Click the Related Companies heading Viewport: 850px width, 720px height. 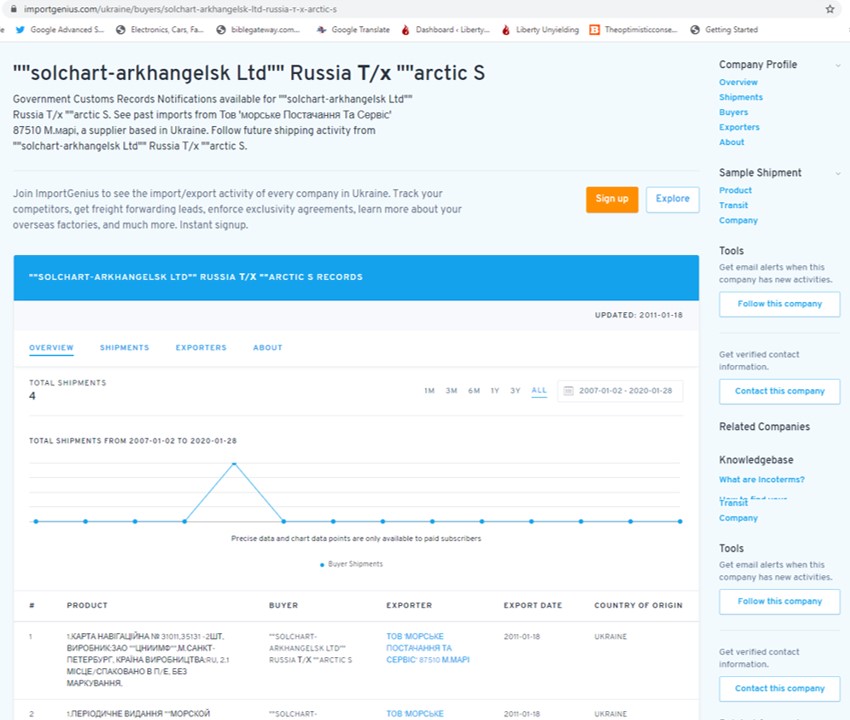pos(764,427)
